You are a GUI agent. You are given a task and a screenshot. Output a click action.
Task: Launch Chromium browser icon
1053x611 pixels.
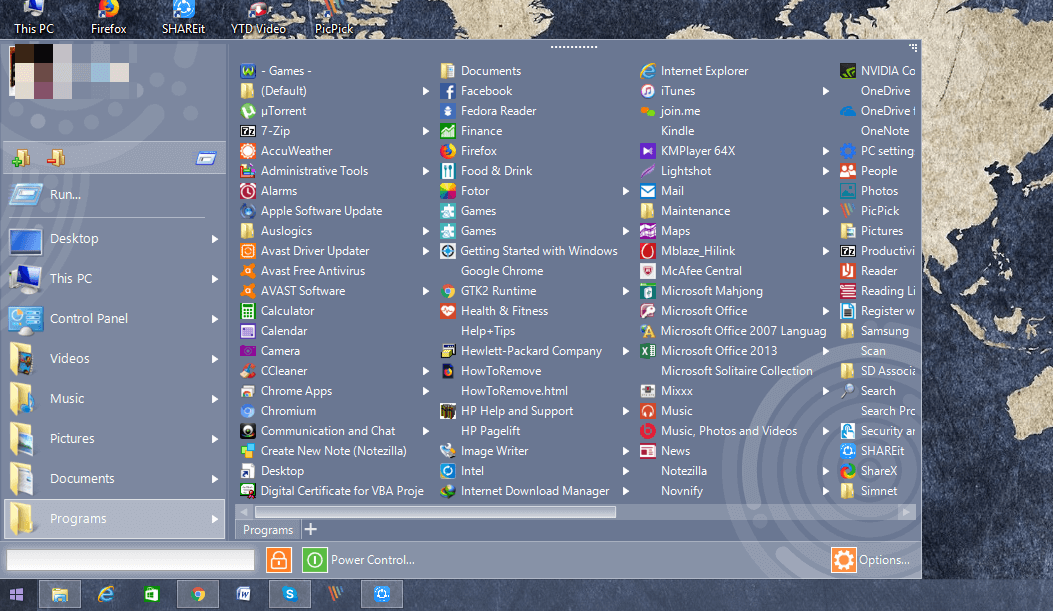coord(248,411)
